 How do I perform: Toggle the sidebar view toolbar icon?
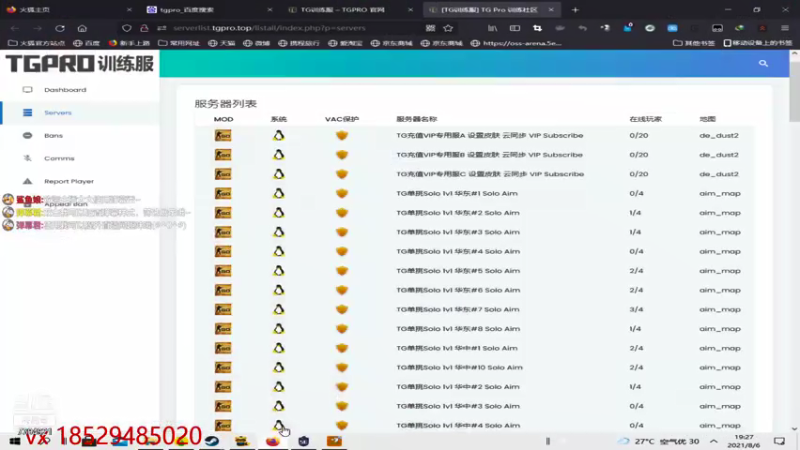click(x=515, y=28)
